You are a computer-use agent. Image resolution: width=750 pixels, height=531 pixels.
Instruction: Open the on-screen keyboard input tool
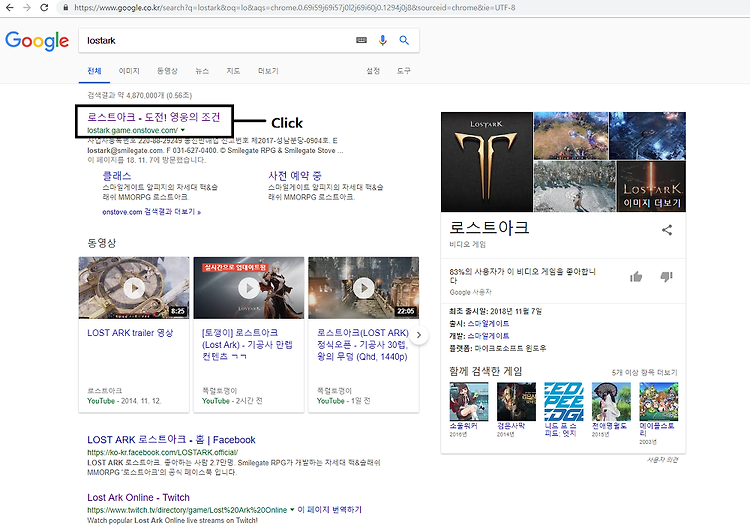[x=362, y=40]
